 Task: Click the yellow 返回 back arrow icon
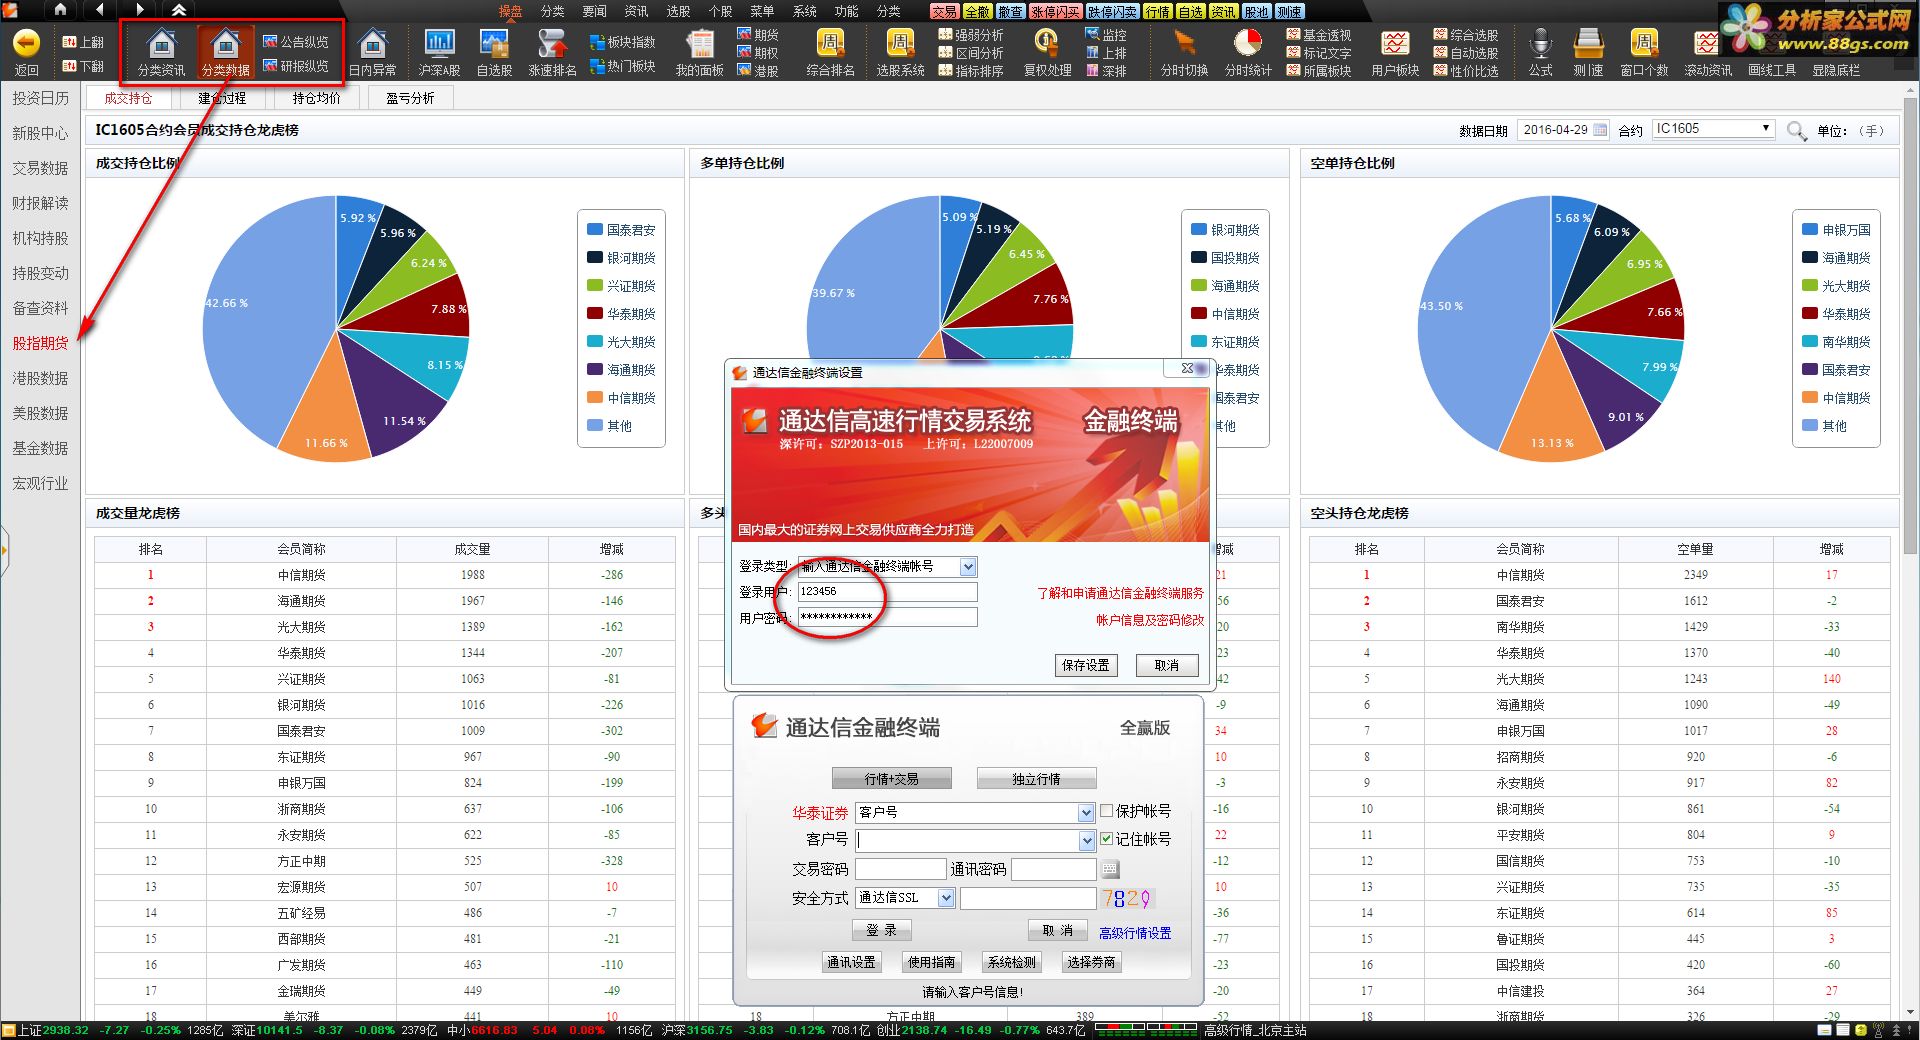[x=26, y=44]
